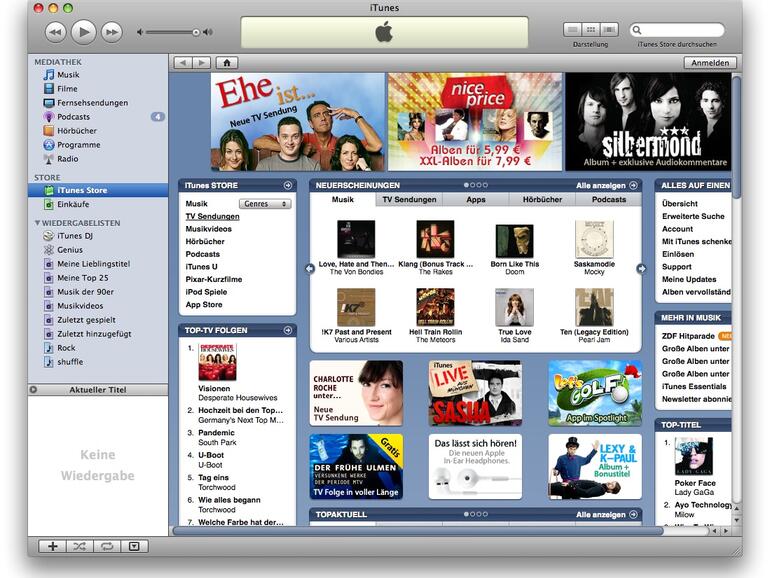Image resolution: width=770 pixels, height=578 pixels.
Task: Collapse the Aktueller Titel panel
Action: [x=33, y=390]
